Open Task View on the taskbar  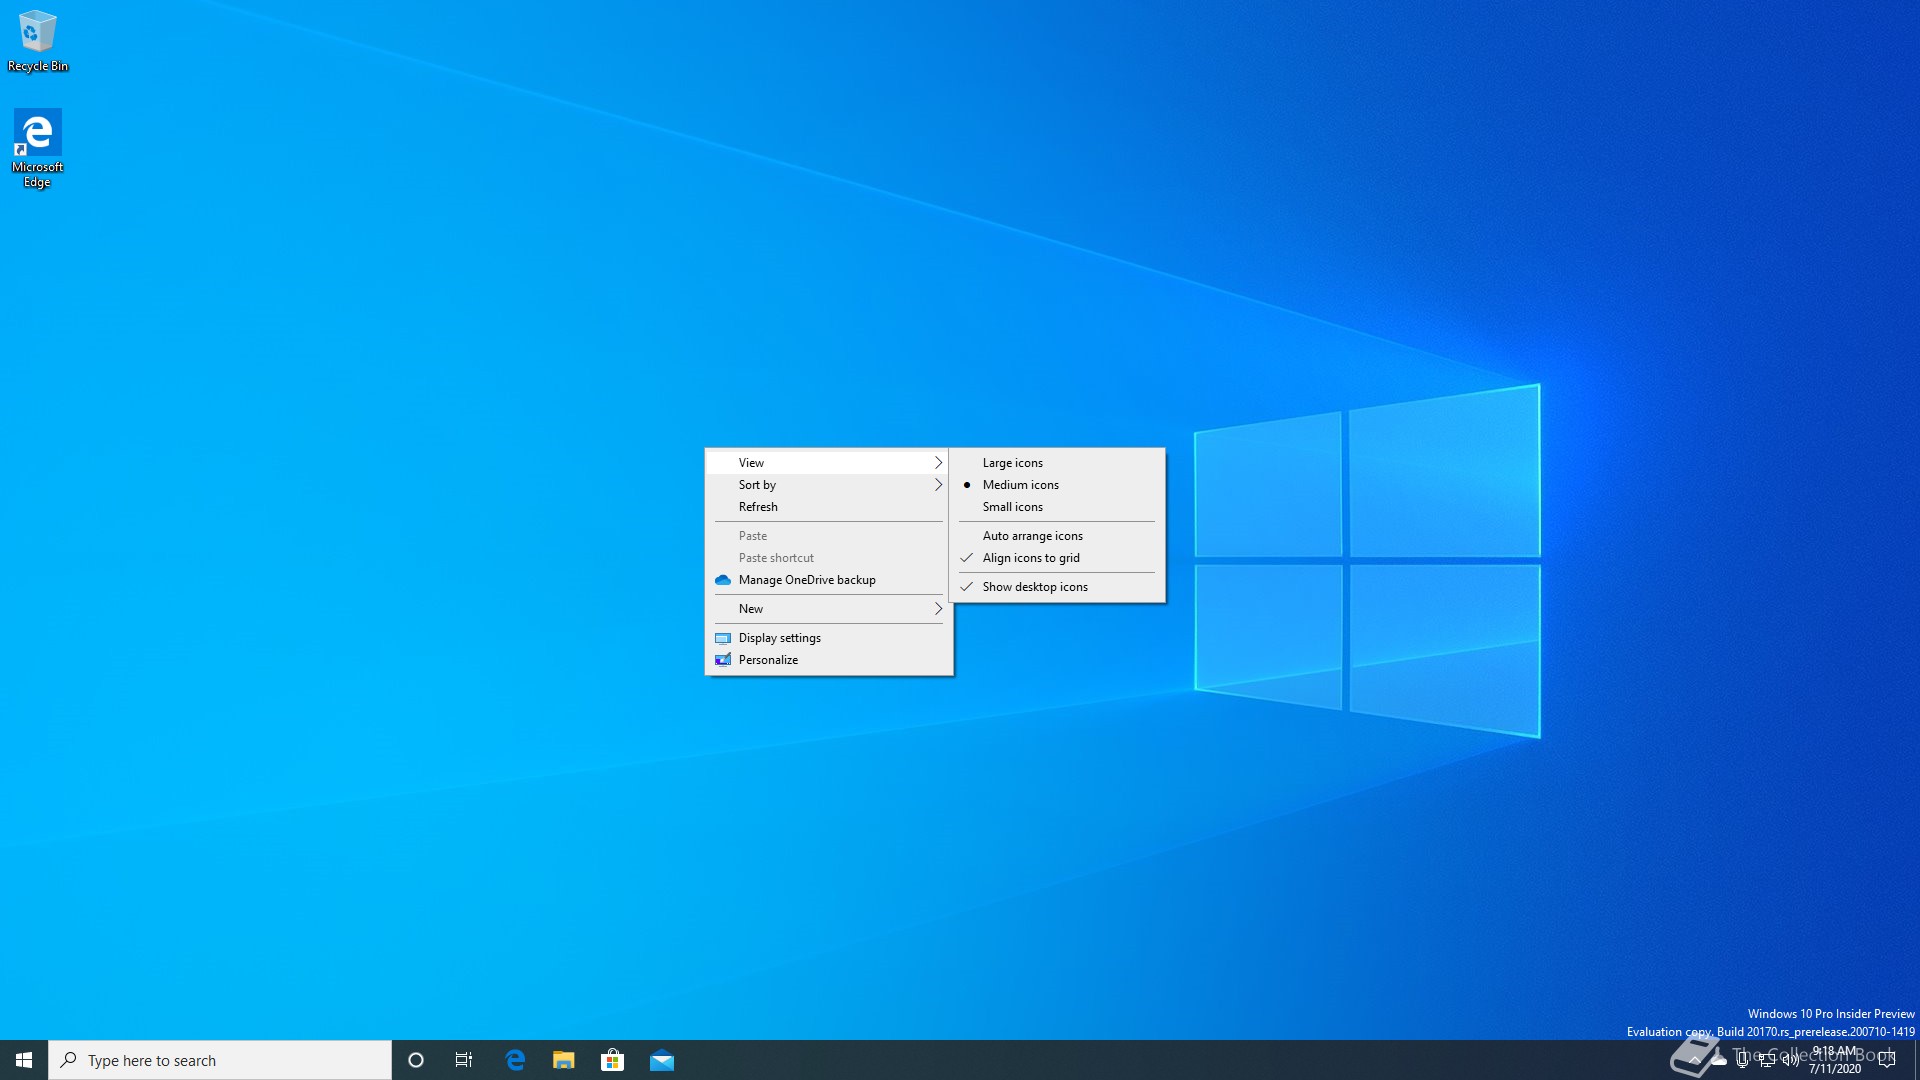pos(464,1060)
